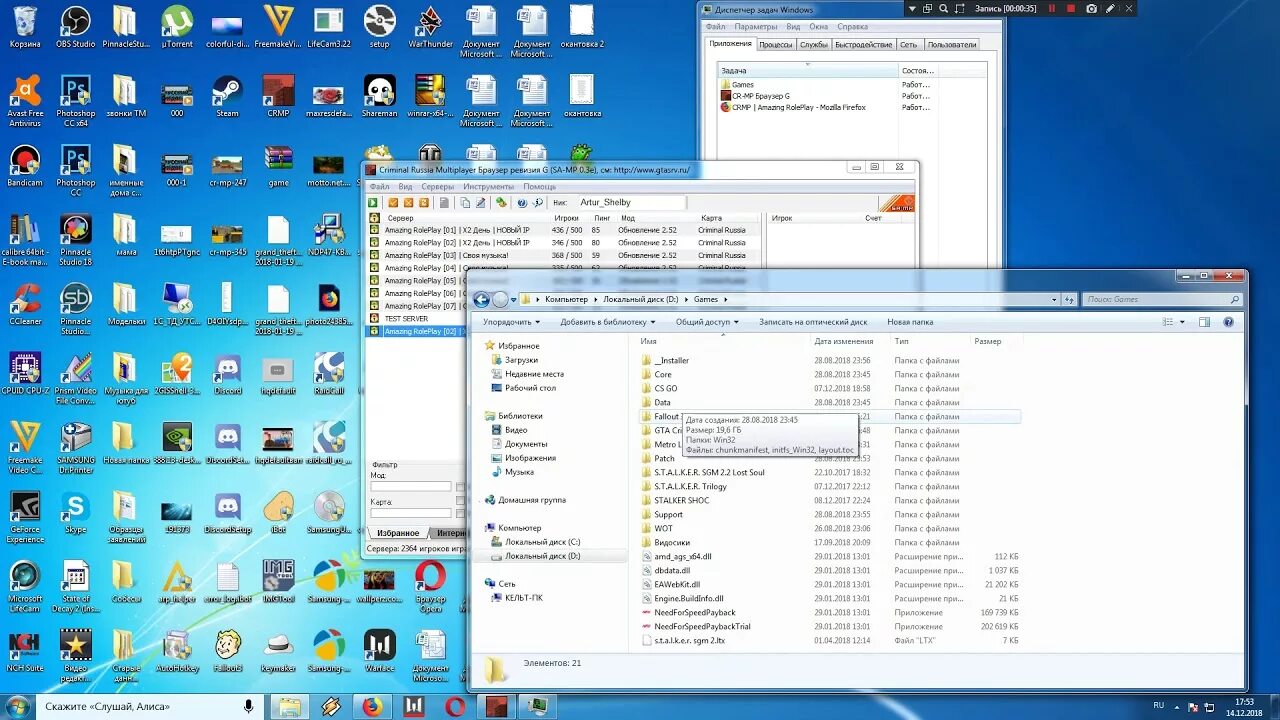Image resolution: width=1280 pixels, height=720 pixels.
Task: Open the Общий доступ dropdown
Action: [x=707, y=322]
